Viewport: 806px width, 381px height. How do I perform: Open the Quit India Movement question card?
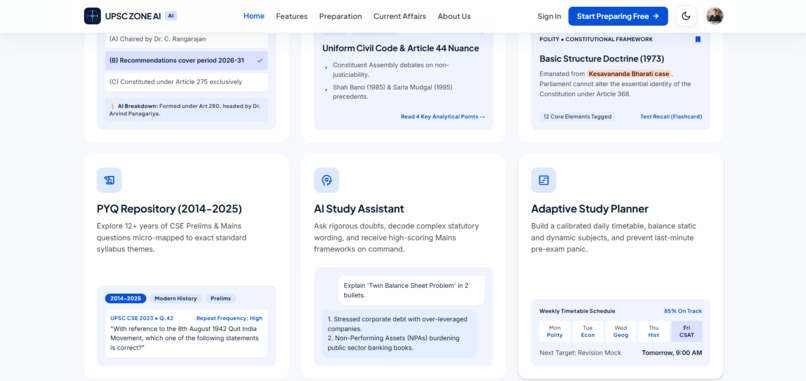(186, 334)
